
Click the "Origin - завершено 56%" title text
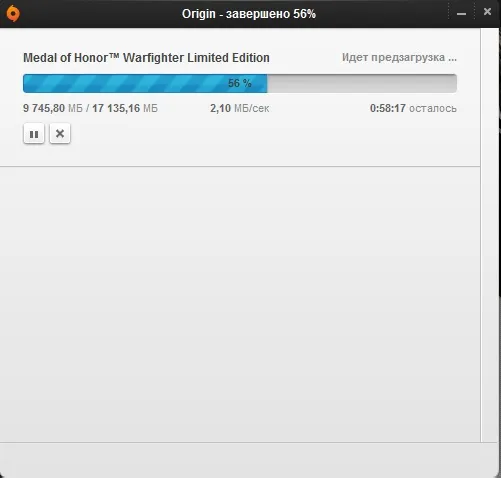(249, 14)
